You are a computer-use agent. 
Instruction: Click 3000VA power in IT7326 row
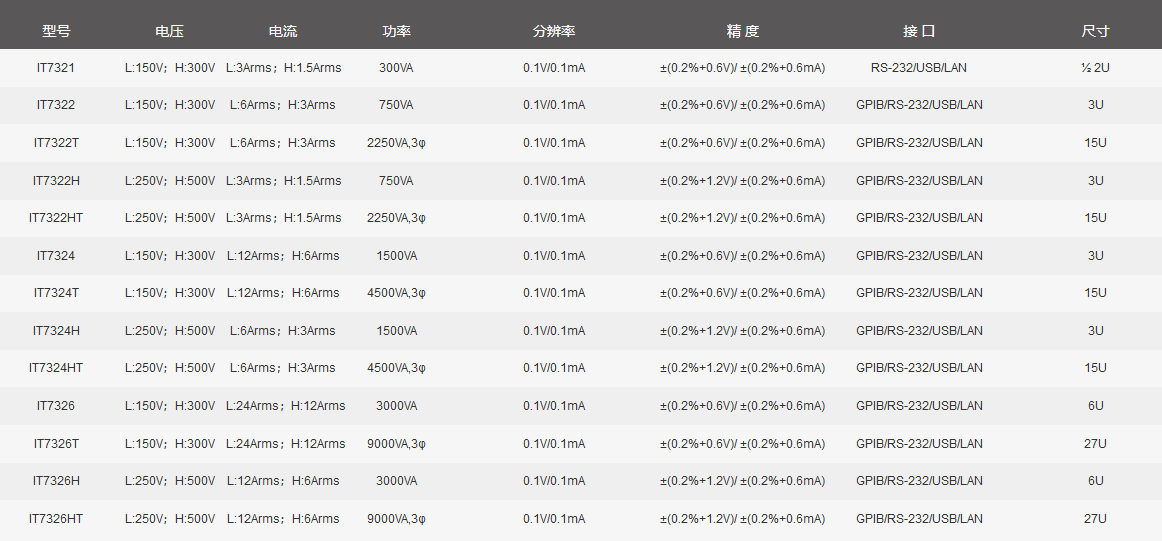396,406
